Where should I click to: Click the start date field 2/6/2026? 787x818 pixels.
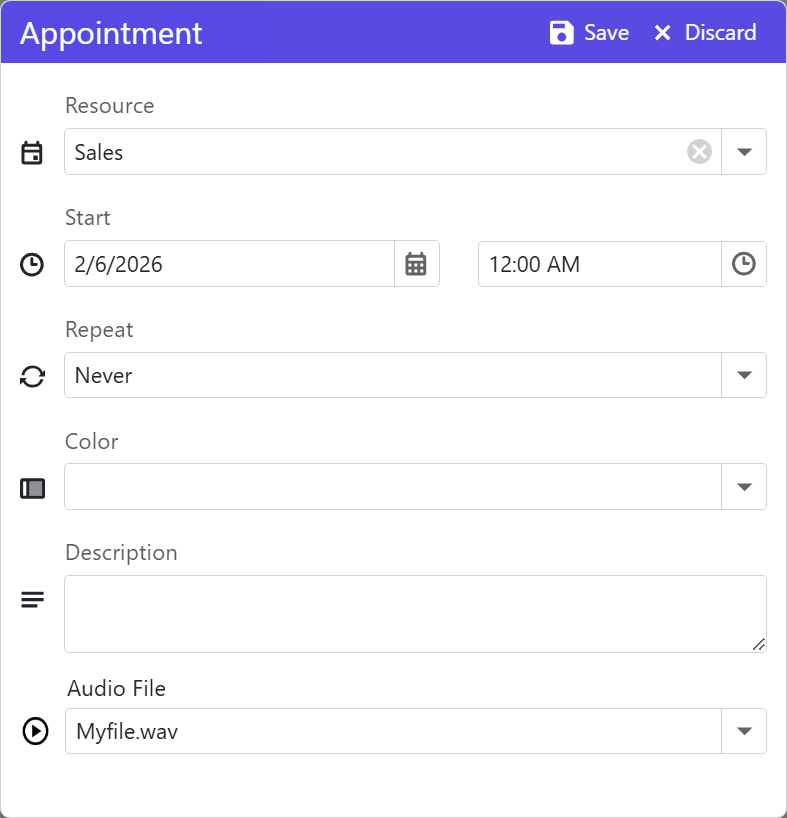230,264
